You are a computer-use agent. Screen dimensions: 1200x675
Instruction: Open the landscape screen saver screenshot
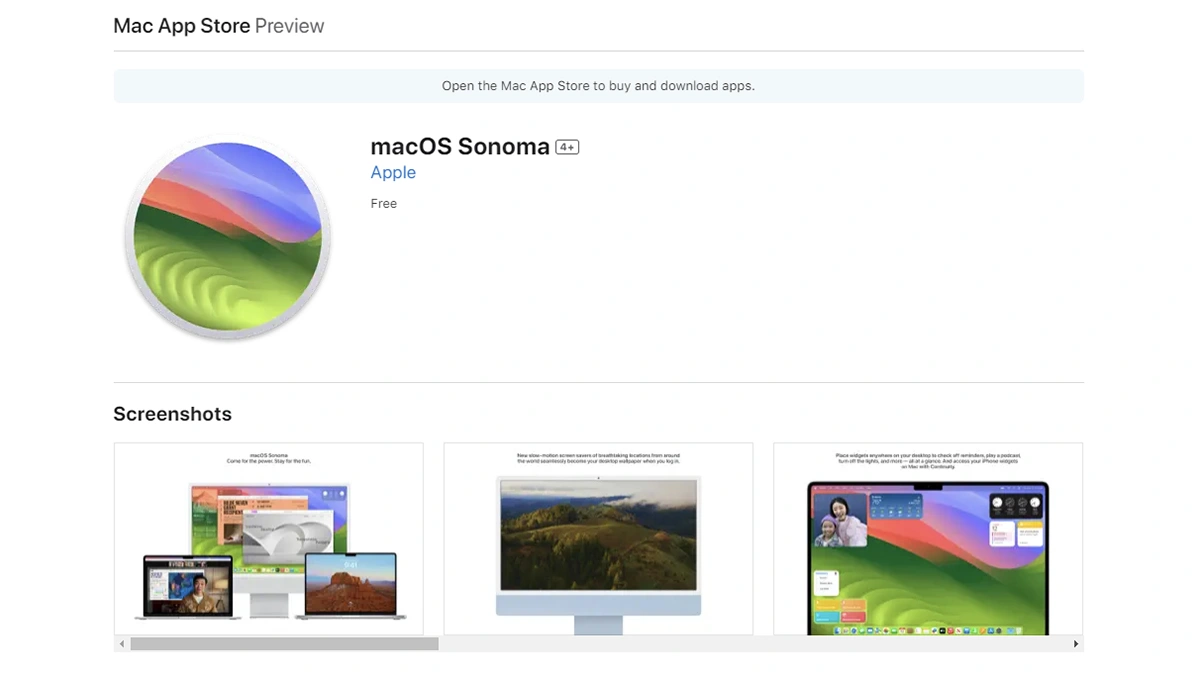pos(598,539)
